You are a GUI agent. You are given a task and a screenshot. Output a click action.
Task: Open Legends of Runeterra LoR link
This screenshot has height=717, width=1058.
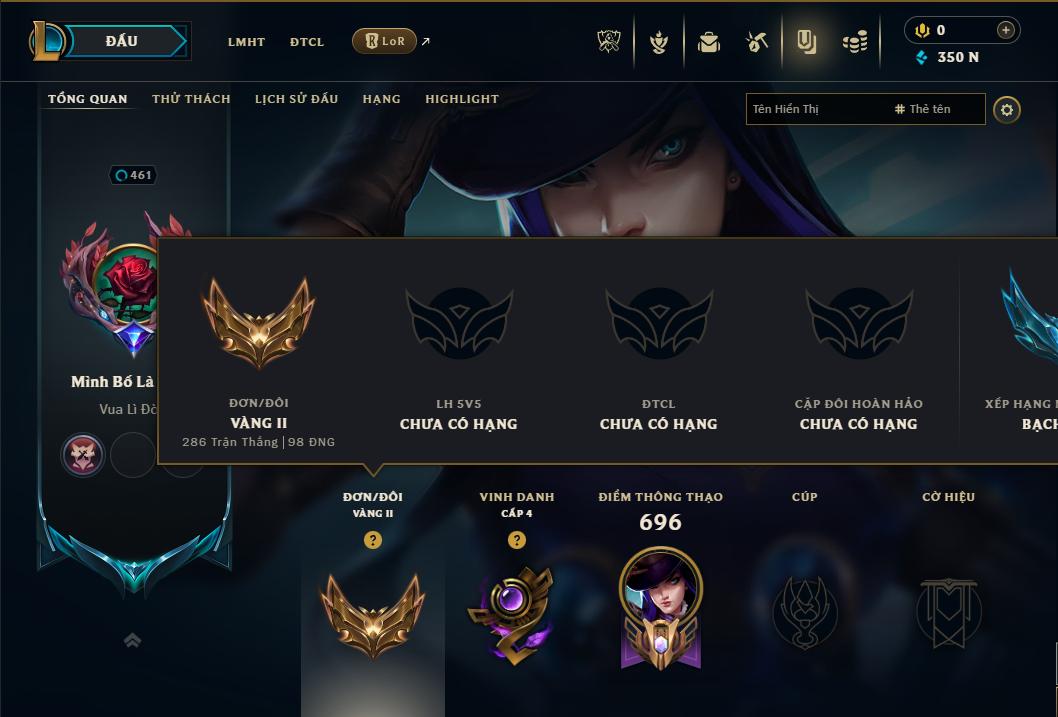[x=385, y=41]
